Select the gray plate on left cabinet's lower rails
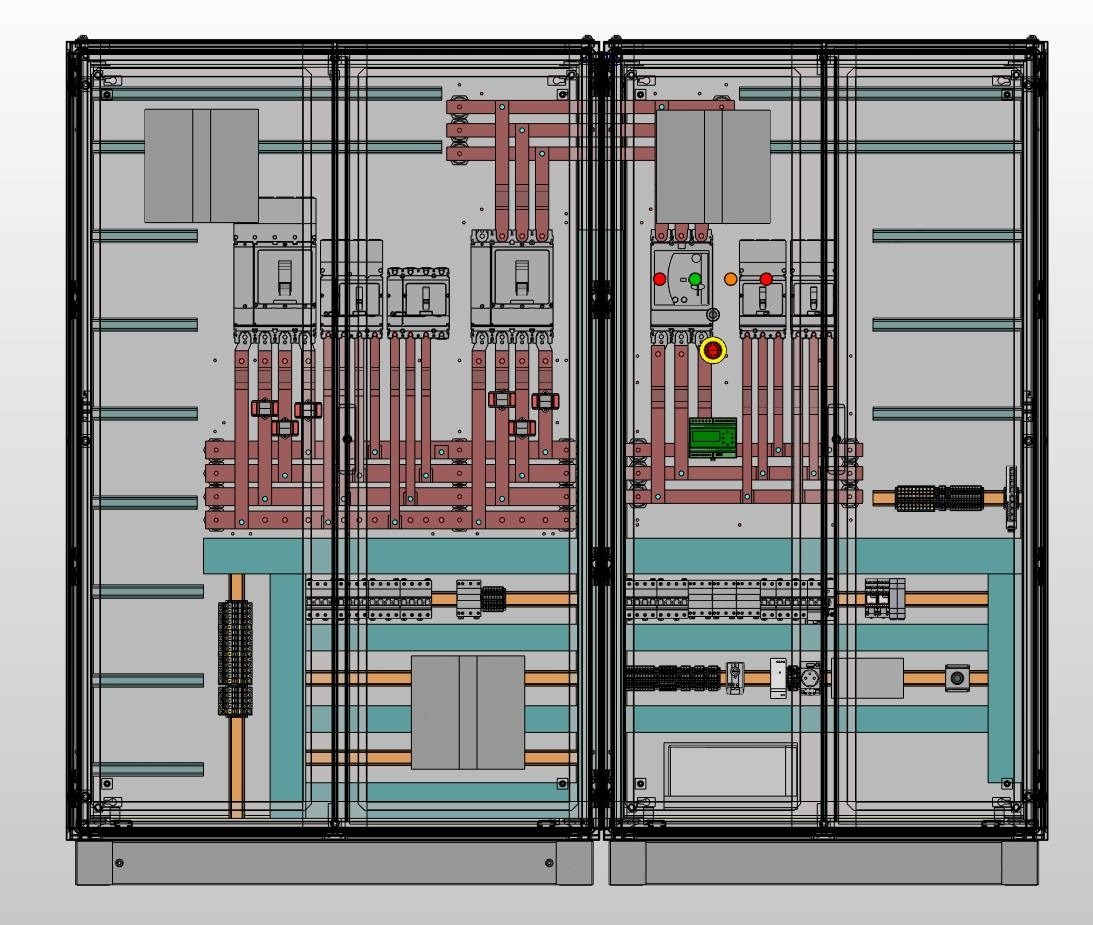The width and height of the screenshot is (1093, 925). tap(468, 712)
